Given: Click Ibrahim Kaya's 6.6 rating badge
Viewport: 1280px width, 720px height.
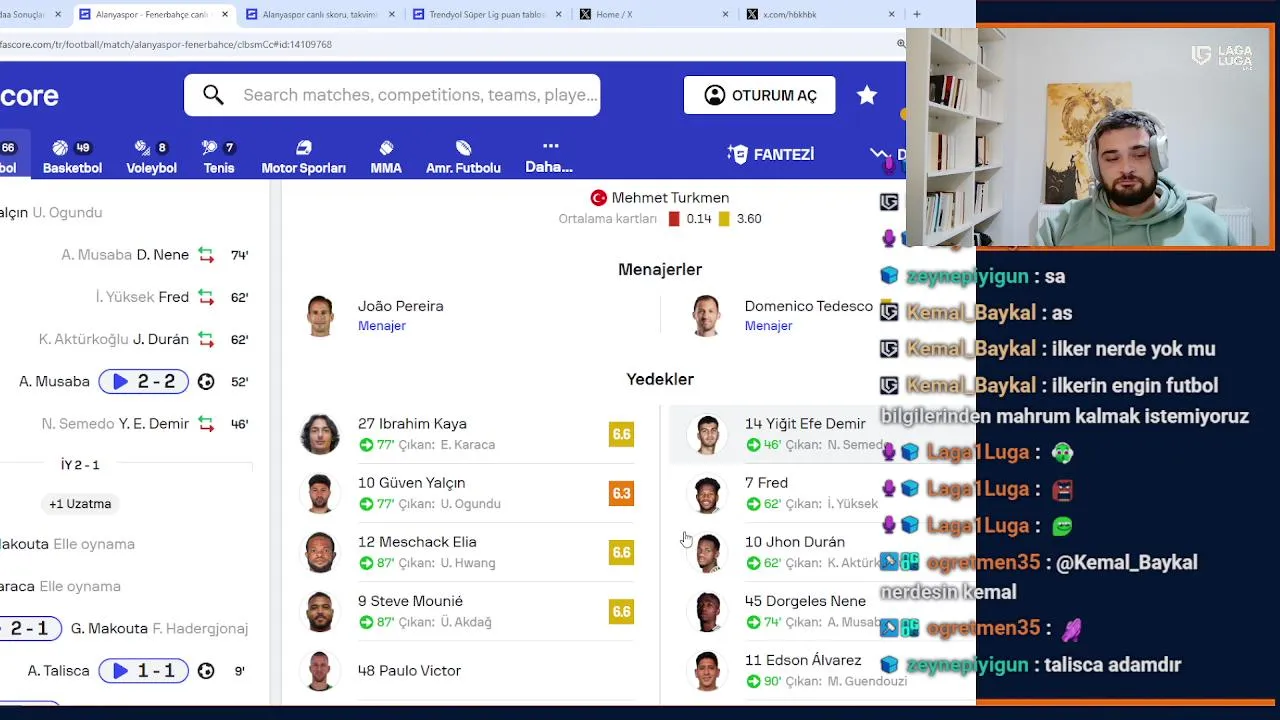Looking at the screenshot, I should (x=621, y=434).
